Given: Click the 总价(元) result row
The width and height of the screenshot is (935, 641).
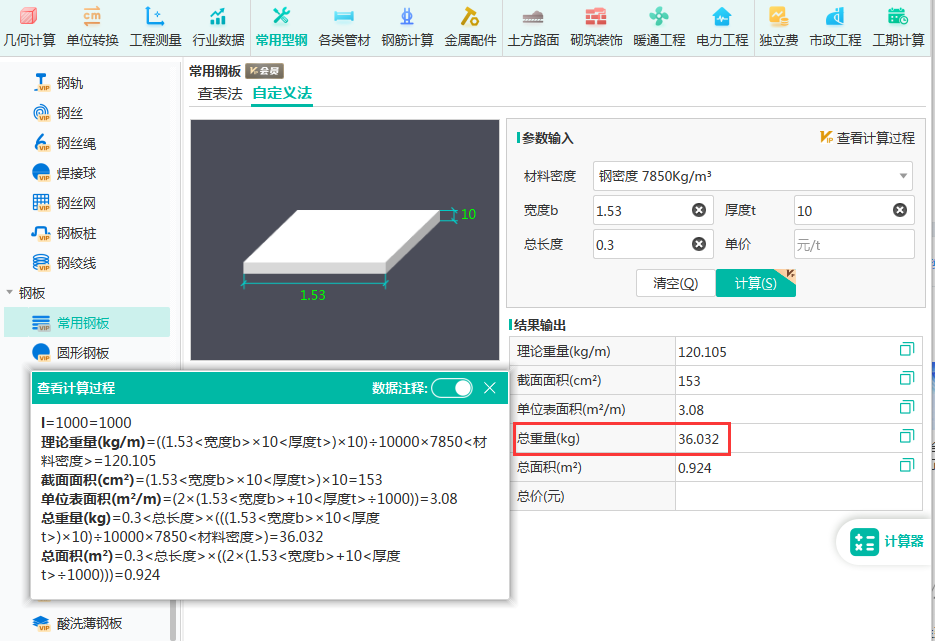Looking at the screenshot, I should pyautogui.click(x=716, y=496).
